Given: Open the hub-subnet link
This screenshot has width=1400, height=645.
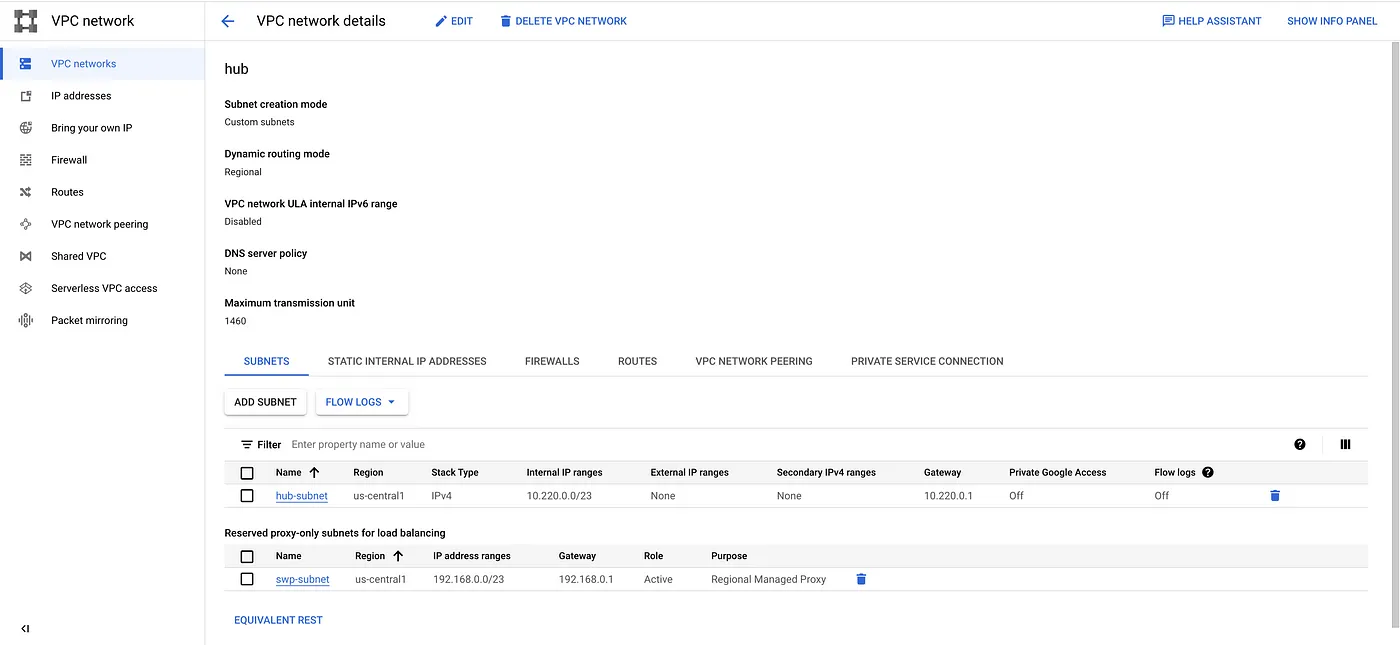Looking at the screenshot, I should point(302,496).
